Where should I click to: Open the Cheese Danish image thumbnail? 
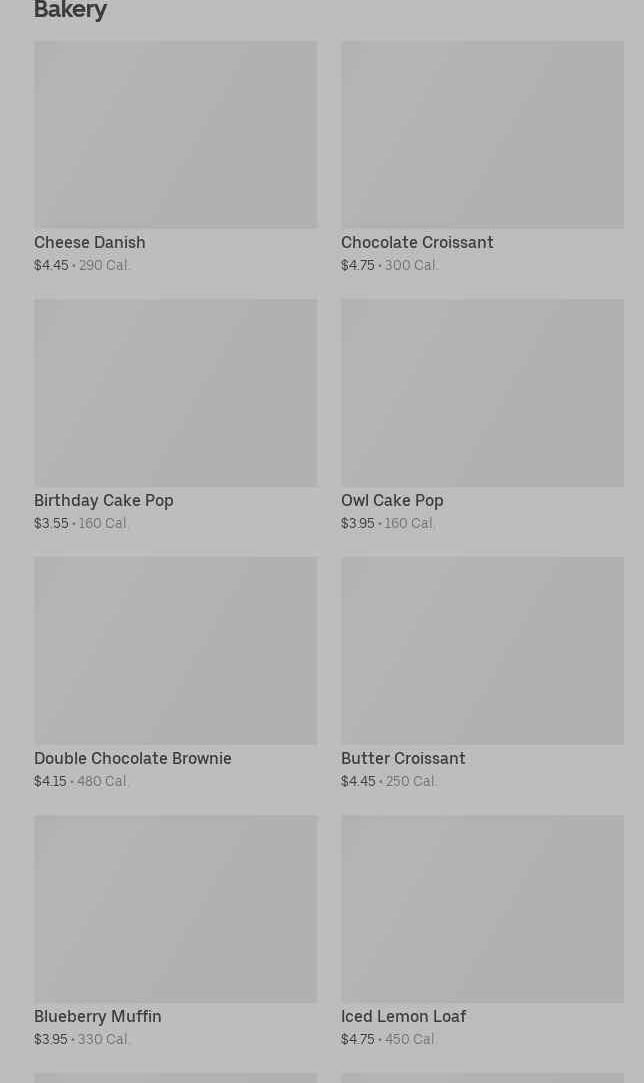(x=175, y=134)
